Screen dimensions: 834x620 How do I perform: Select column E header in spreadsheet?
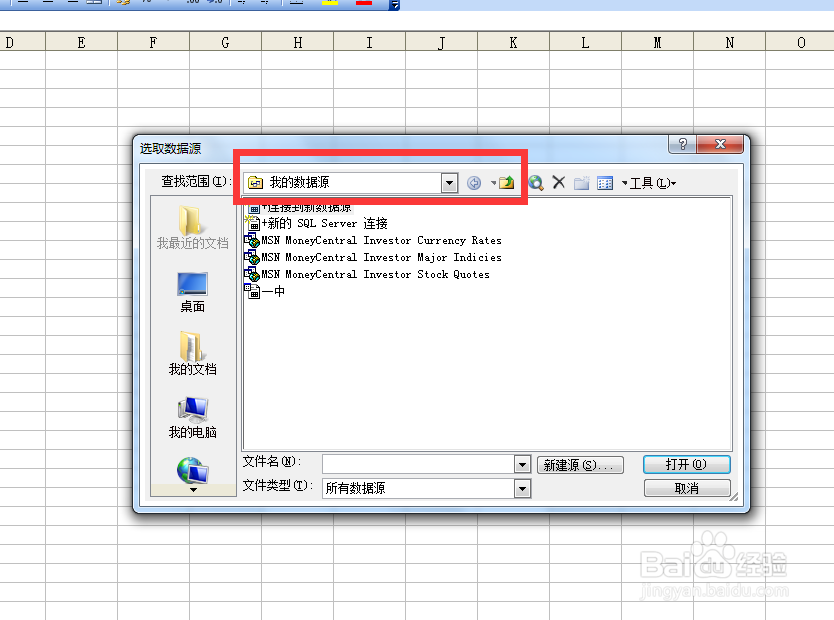pyautogui.click(x=81, y=42)
